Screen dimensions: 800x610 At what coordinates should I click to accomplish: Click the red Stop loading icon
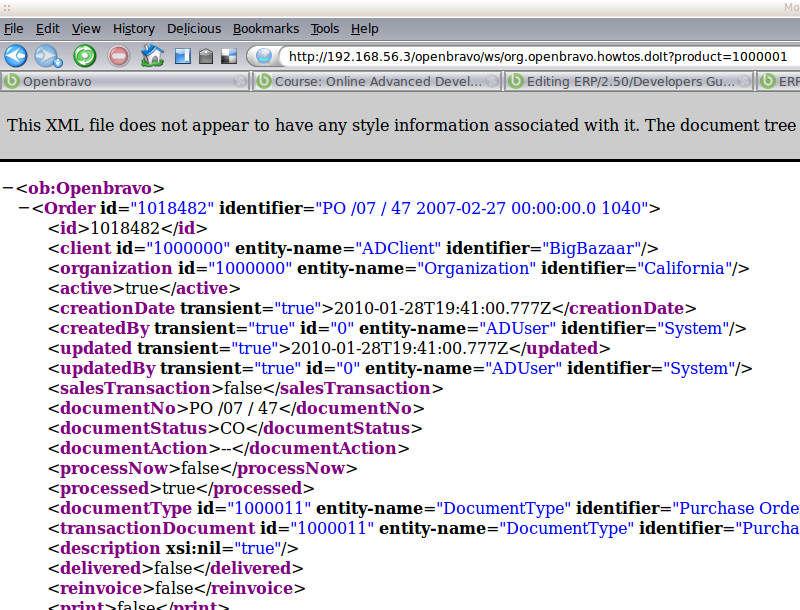[117, 57]
